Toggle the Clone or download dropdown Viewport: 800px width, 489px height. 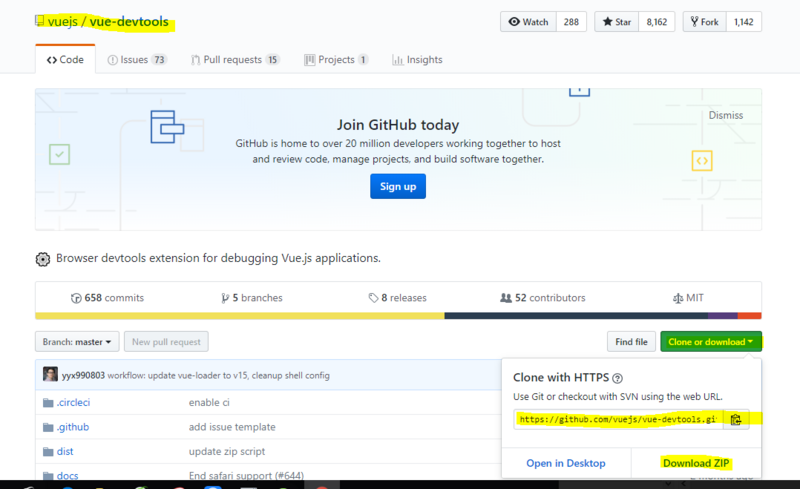click(711, 341)
